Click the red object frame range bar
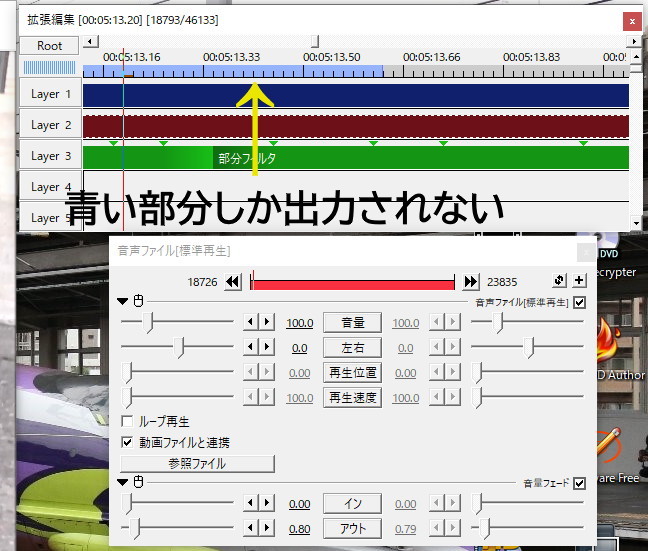Screen dimensions: 648x551 point(352,284)
